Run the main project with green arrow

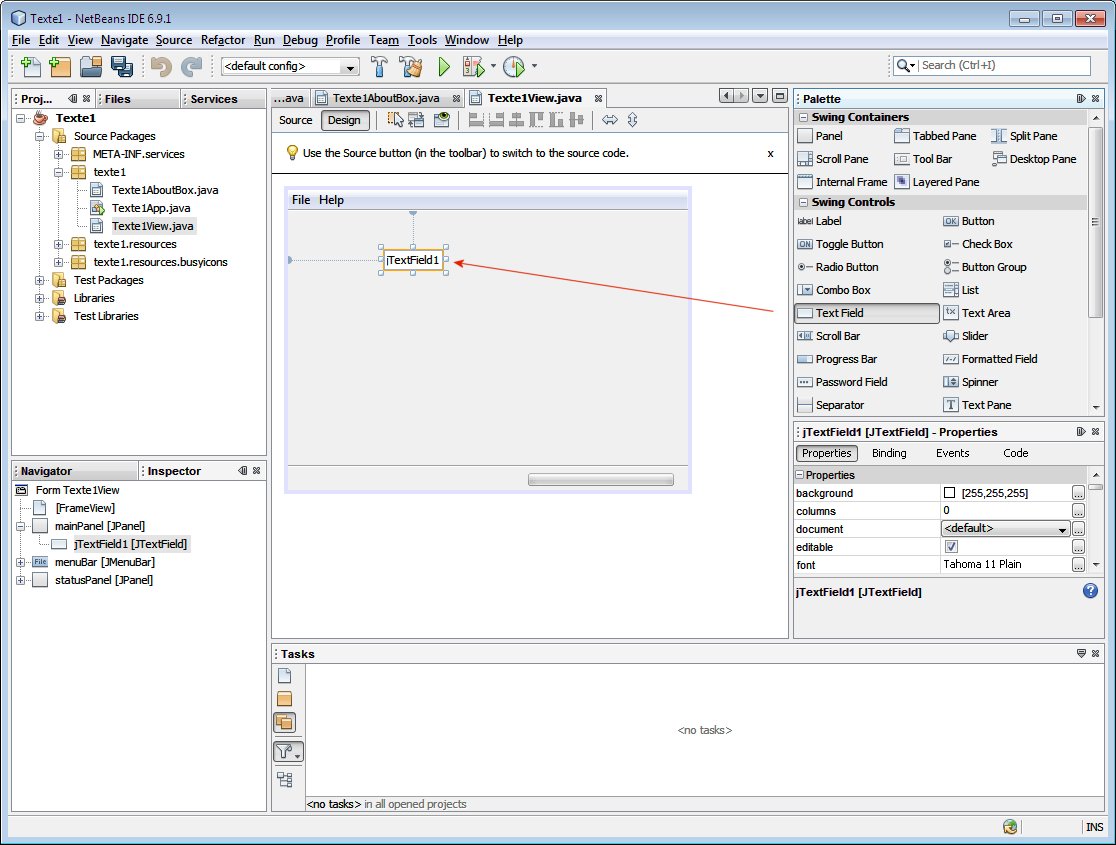click(444, 66)
